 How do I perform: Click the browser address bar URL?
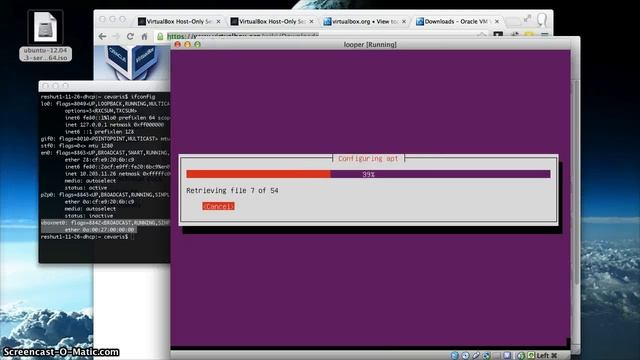243,36
